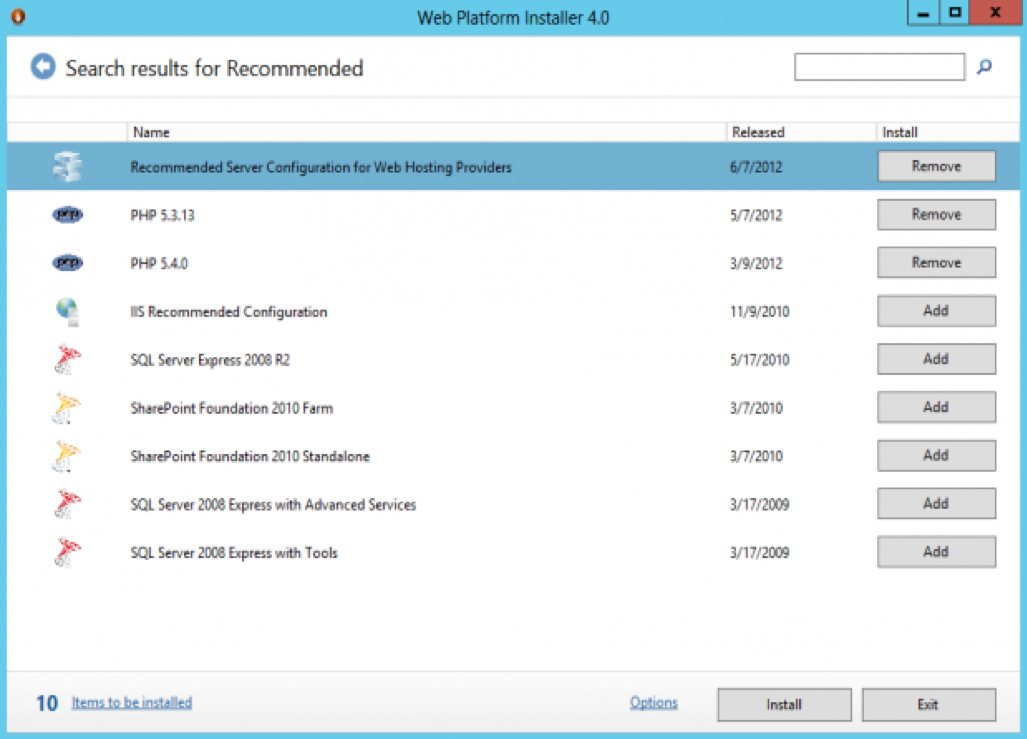Select SharePoint Foundation 2010 Standalone name text
The height and width of the screenshot is (739, 1027).
[250, 457]
